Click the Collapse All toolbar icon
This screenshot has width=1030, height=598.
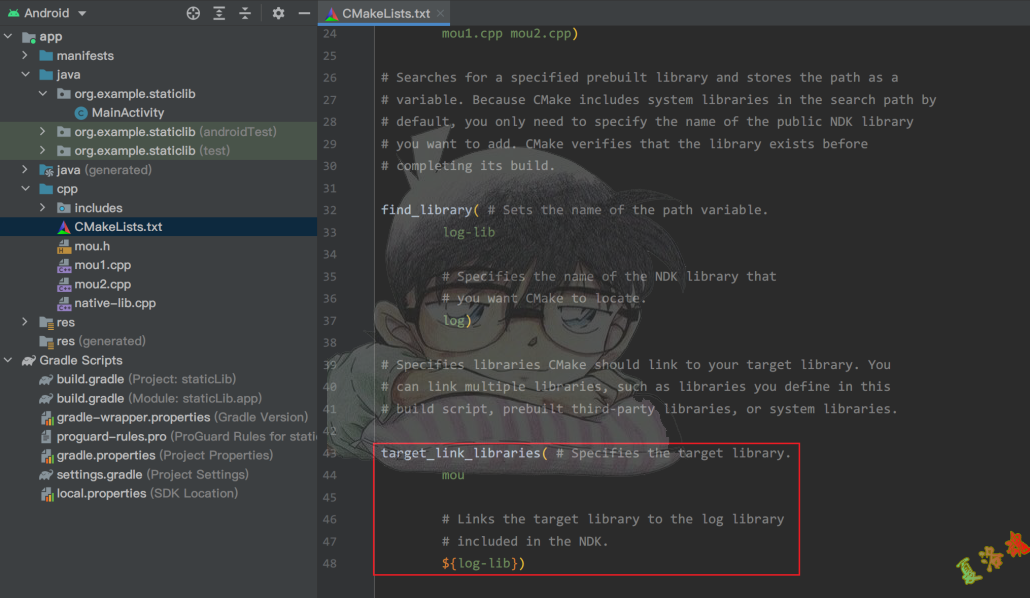[246, 13]
